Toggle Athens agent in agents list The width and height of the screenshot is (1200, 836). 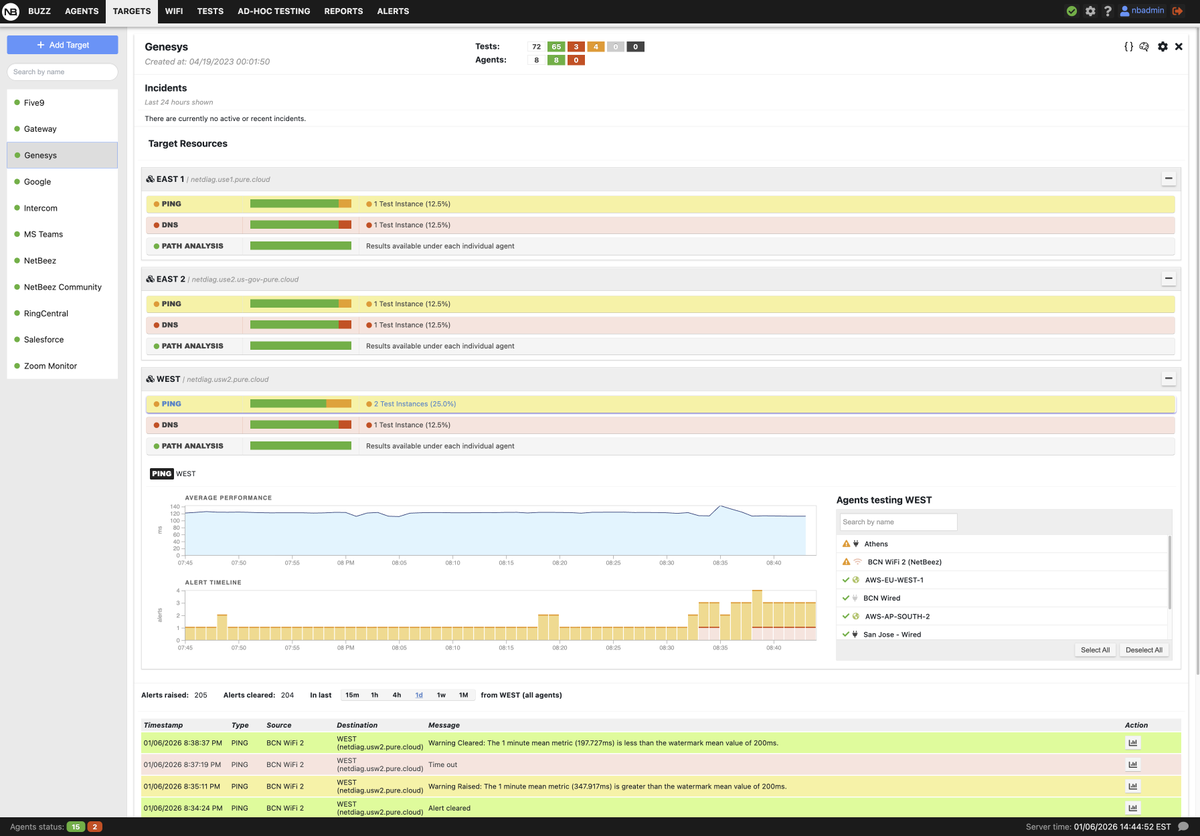1003,544
